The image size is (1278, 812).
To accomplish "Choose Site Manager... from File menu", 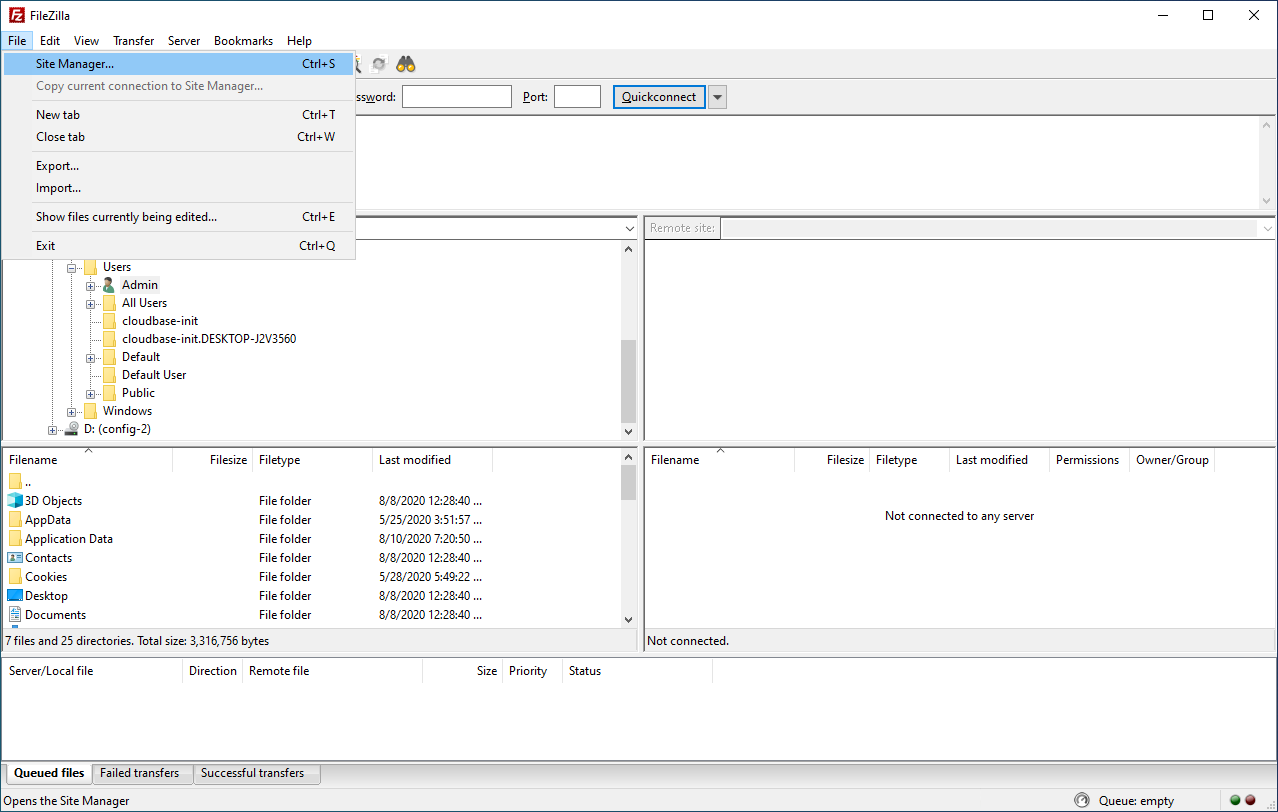I will click(179, 64).
